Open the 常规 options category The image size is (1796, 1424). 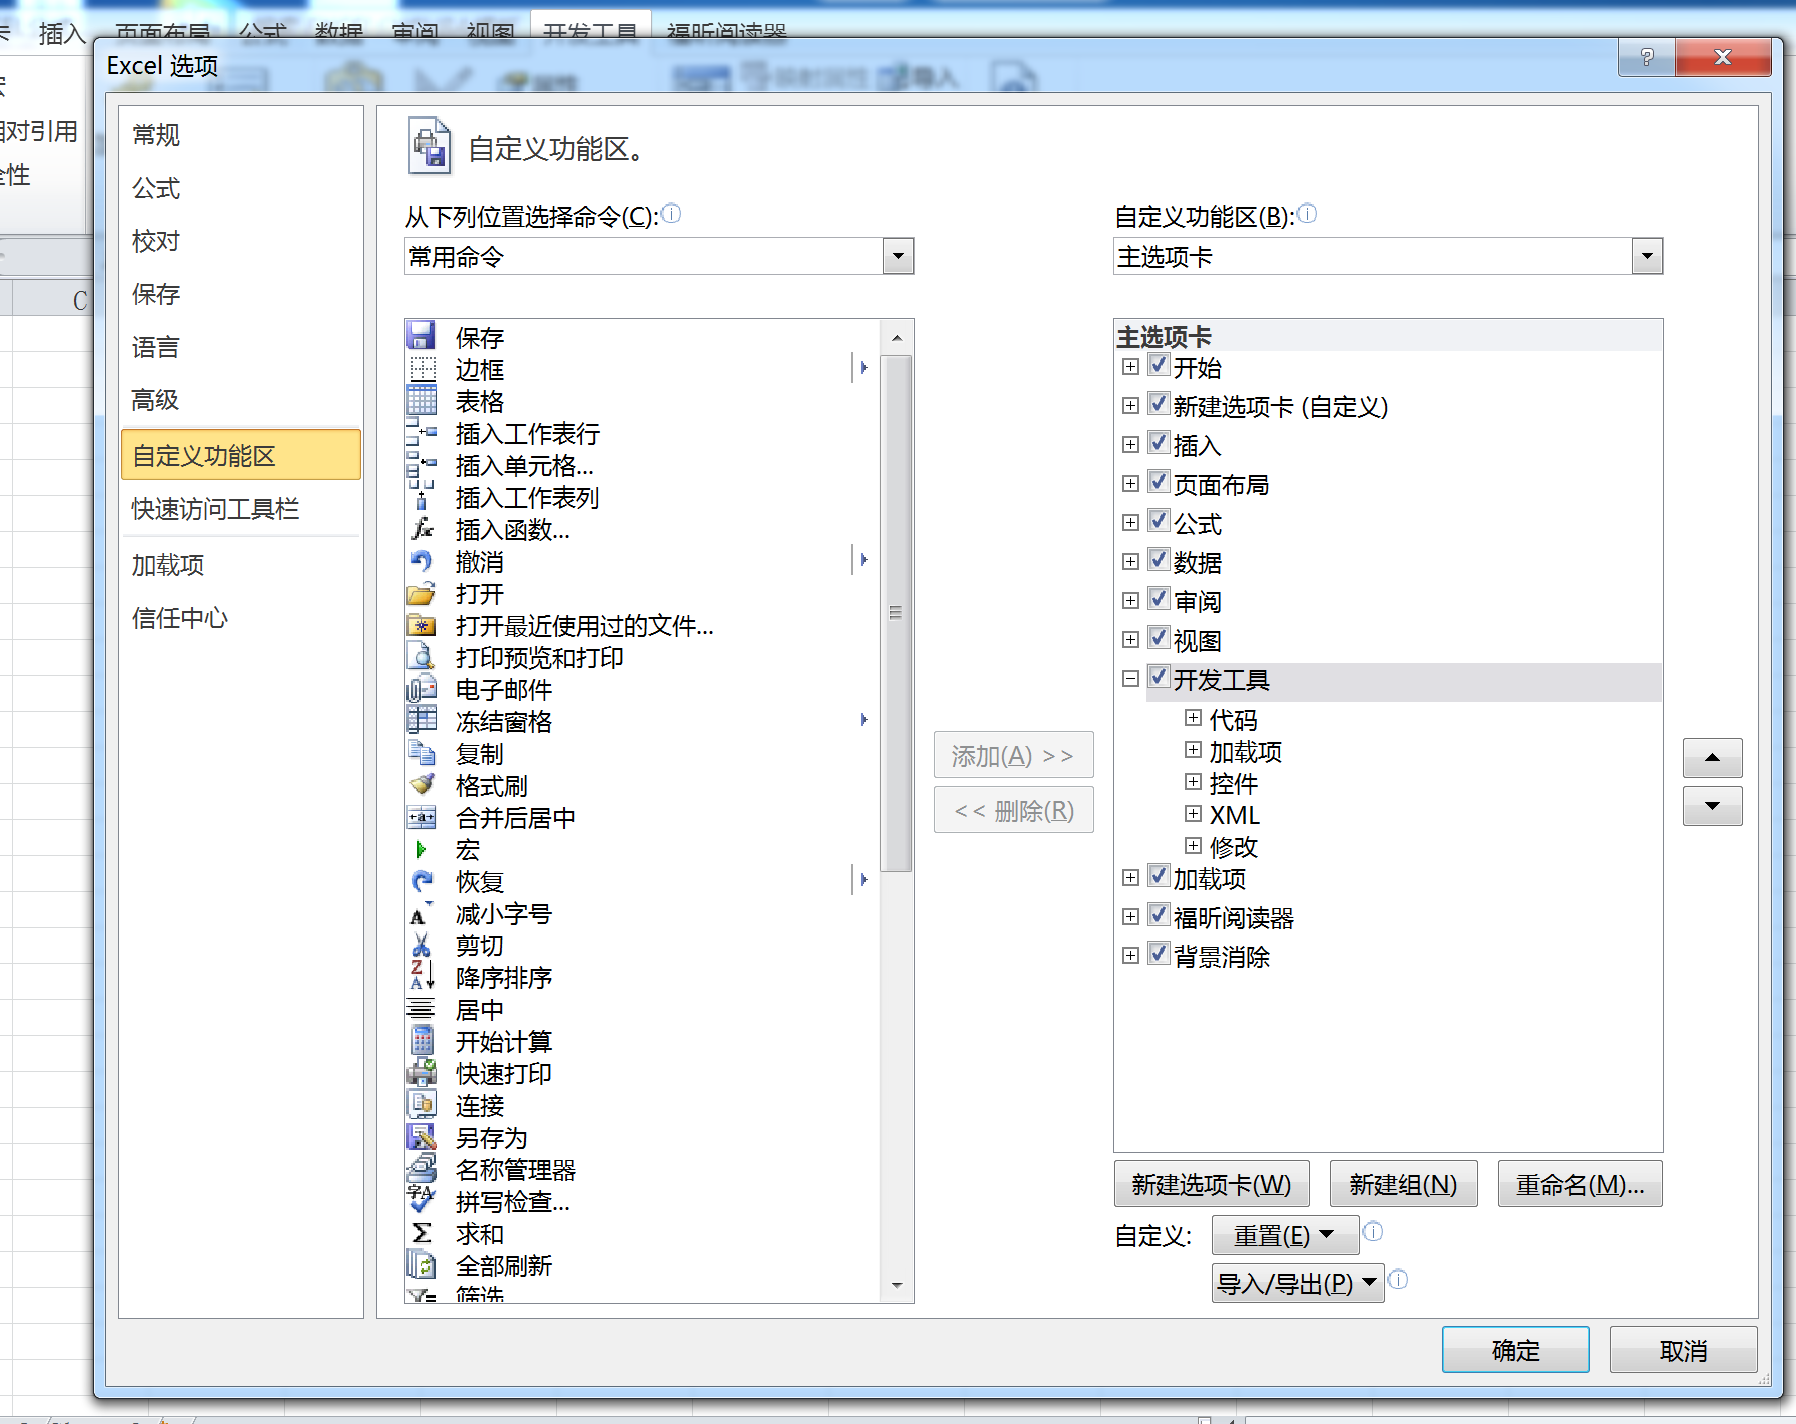coord(240,135)
